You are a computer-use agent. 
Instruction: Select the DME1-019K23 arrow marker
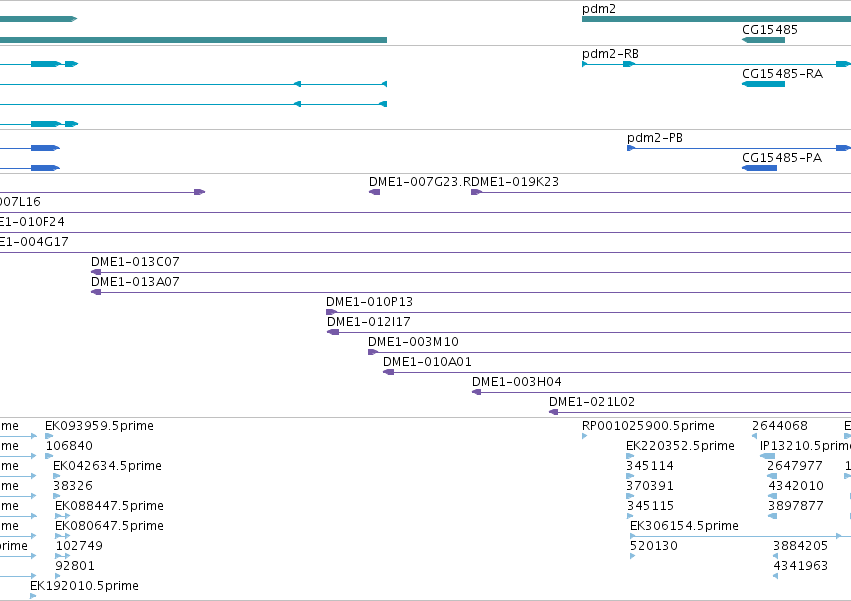tap(477, 192)
